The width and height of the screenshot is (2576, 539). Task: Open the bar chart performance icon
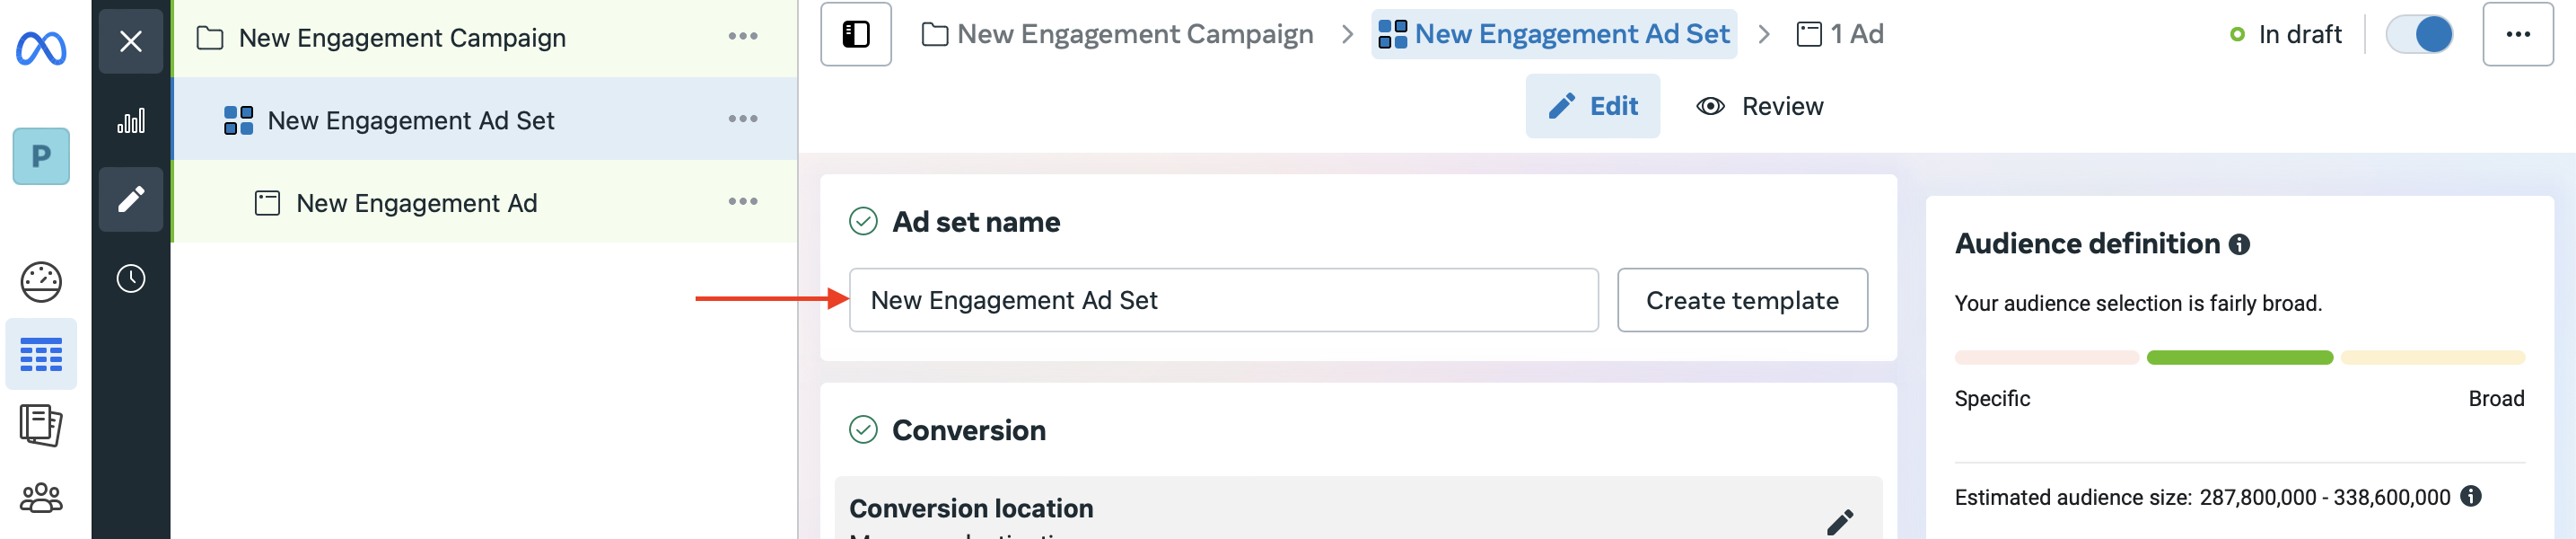pos(131,121)
